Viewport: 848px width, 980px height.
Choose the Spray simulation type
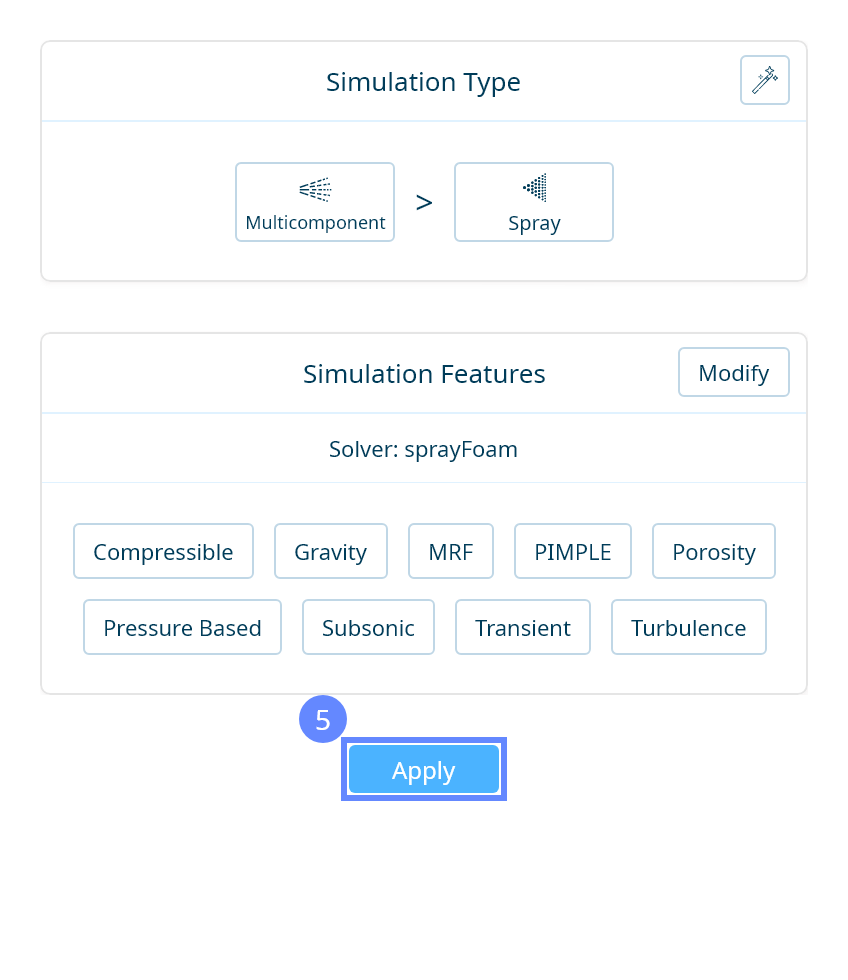click(x=534, y=202)
